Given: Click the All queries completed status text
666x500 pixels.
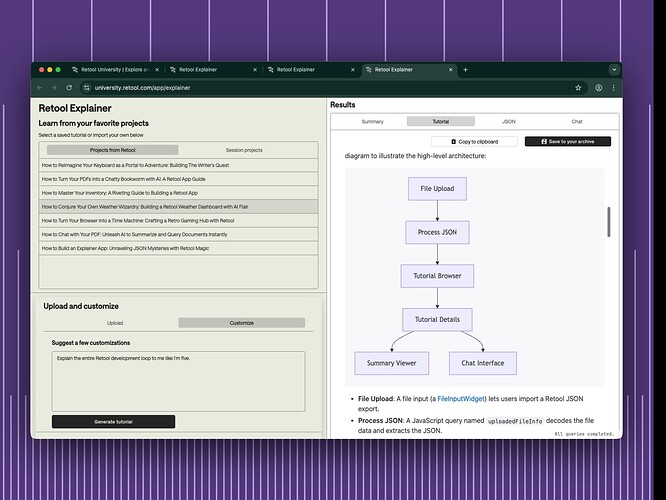Looking at the screenshot, I should point(584,434).
